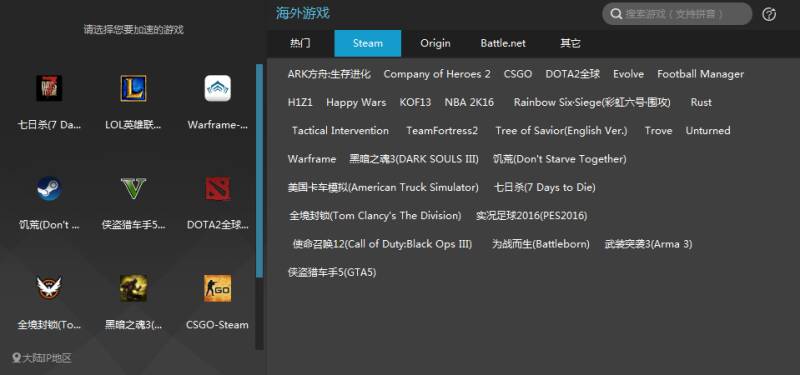This screenshot has height=375, width=800.
Task: Choose Football Manager in Steam list
Action: click(x=701, y=74)
